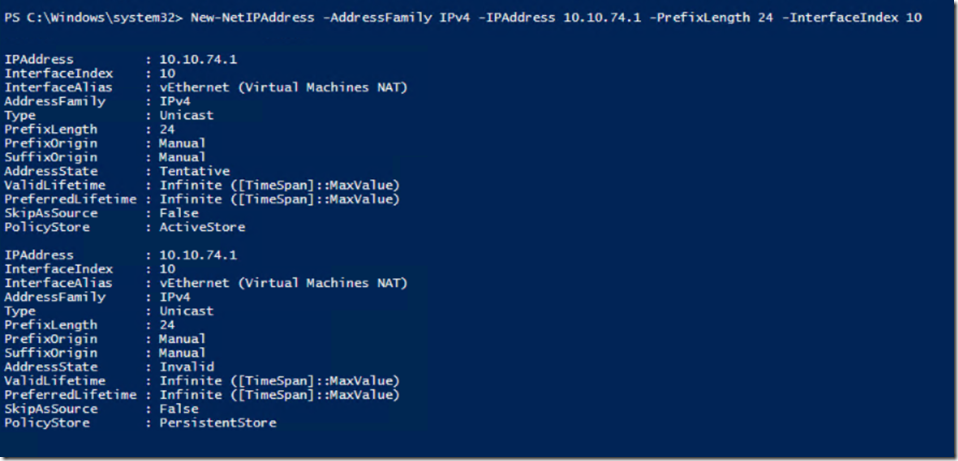Click the first Unicast Type value
The height and width of the screenshot is (461, 958).
186,115
